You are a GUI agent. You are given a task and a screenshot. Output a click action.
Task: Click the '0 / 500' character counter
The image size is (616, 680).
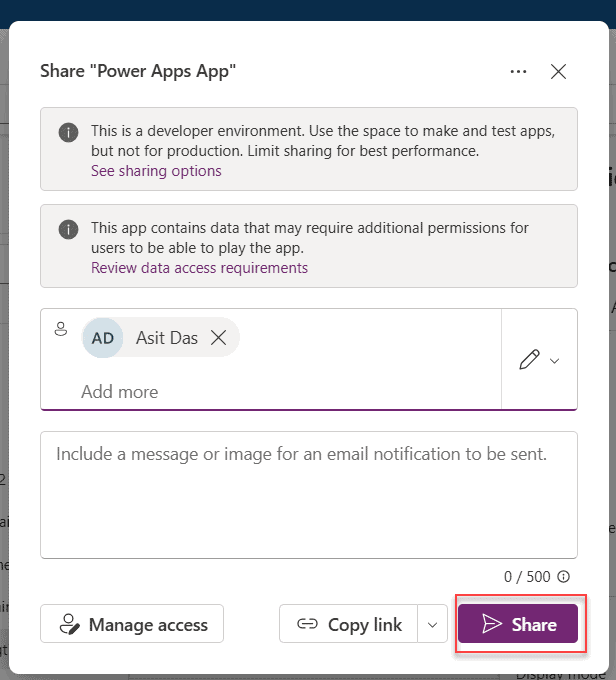coord(527,577)
